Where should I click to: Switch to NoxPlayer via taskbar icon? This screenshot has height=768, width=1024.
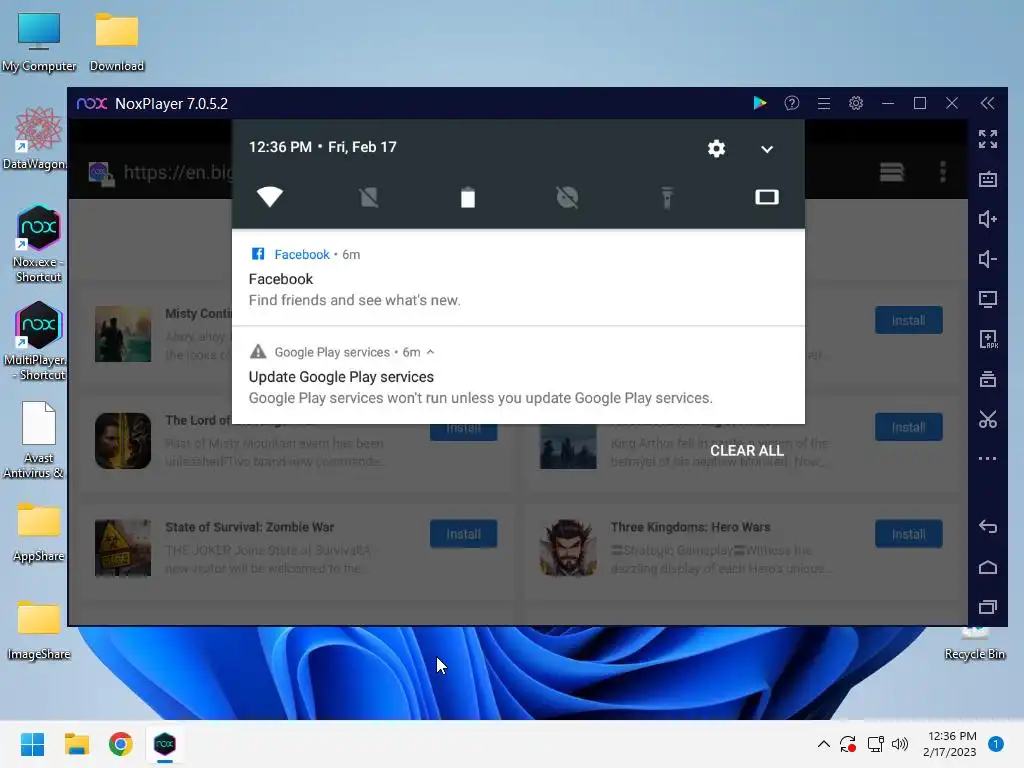(165, 744)
